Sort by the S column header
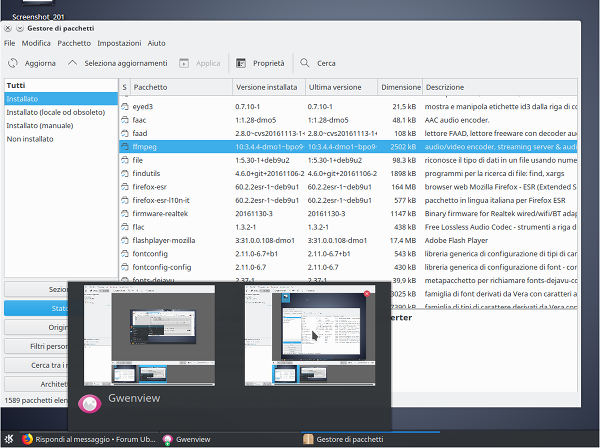600x448 pixels. (x=124, y=87)
